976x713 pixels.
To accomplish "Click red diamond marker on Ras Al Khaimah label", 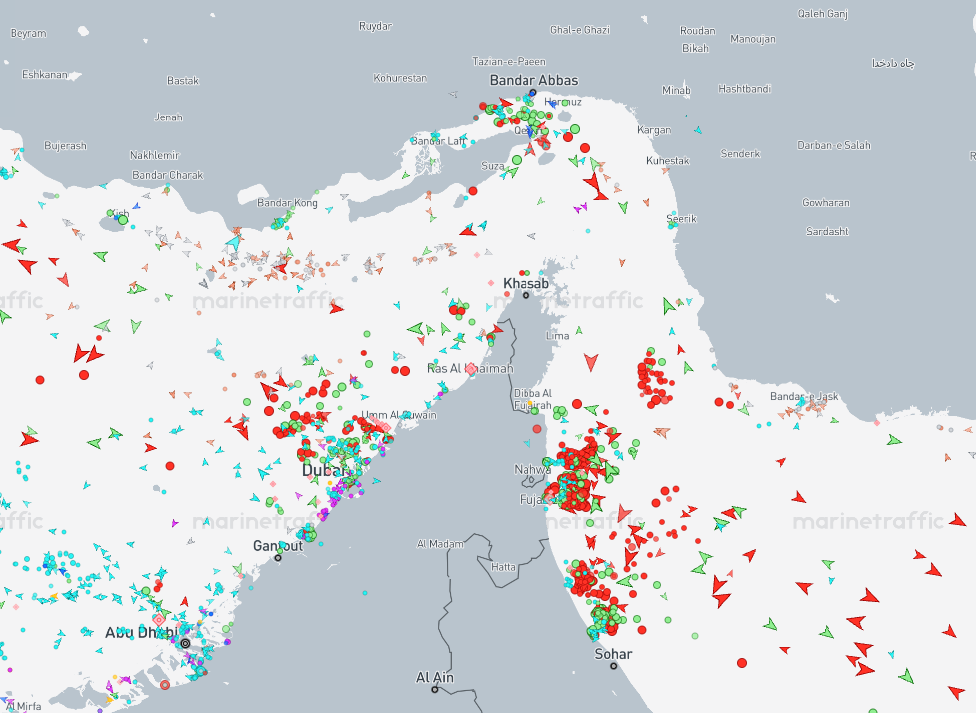I will [471, 369].
